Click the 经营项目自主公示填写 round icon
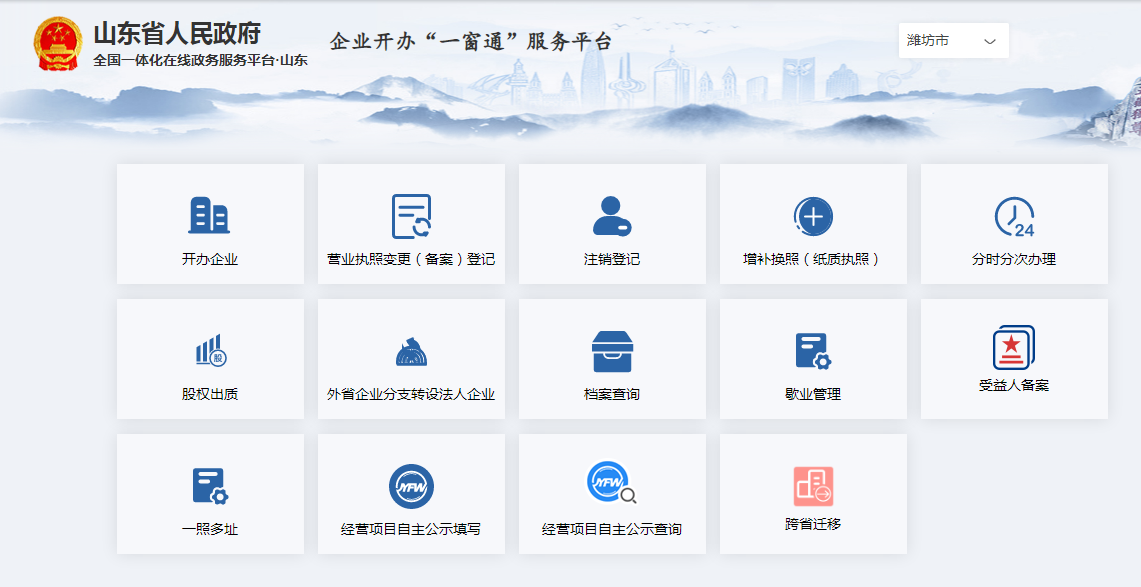Viewport: 1141px width, 587px height. point(411,486)
